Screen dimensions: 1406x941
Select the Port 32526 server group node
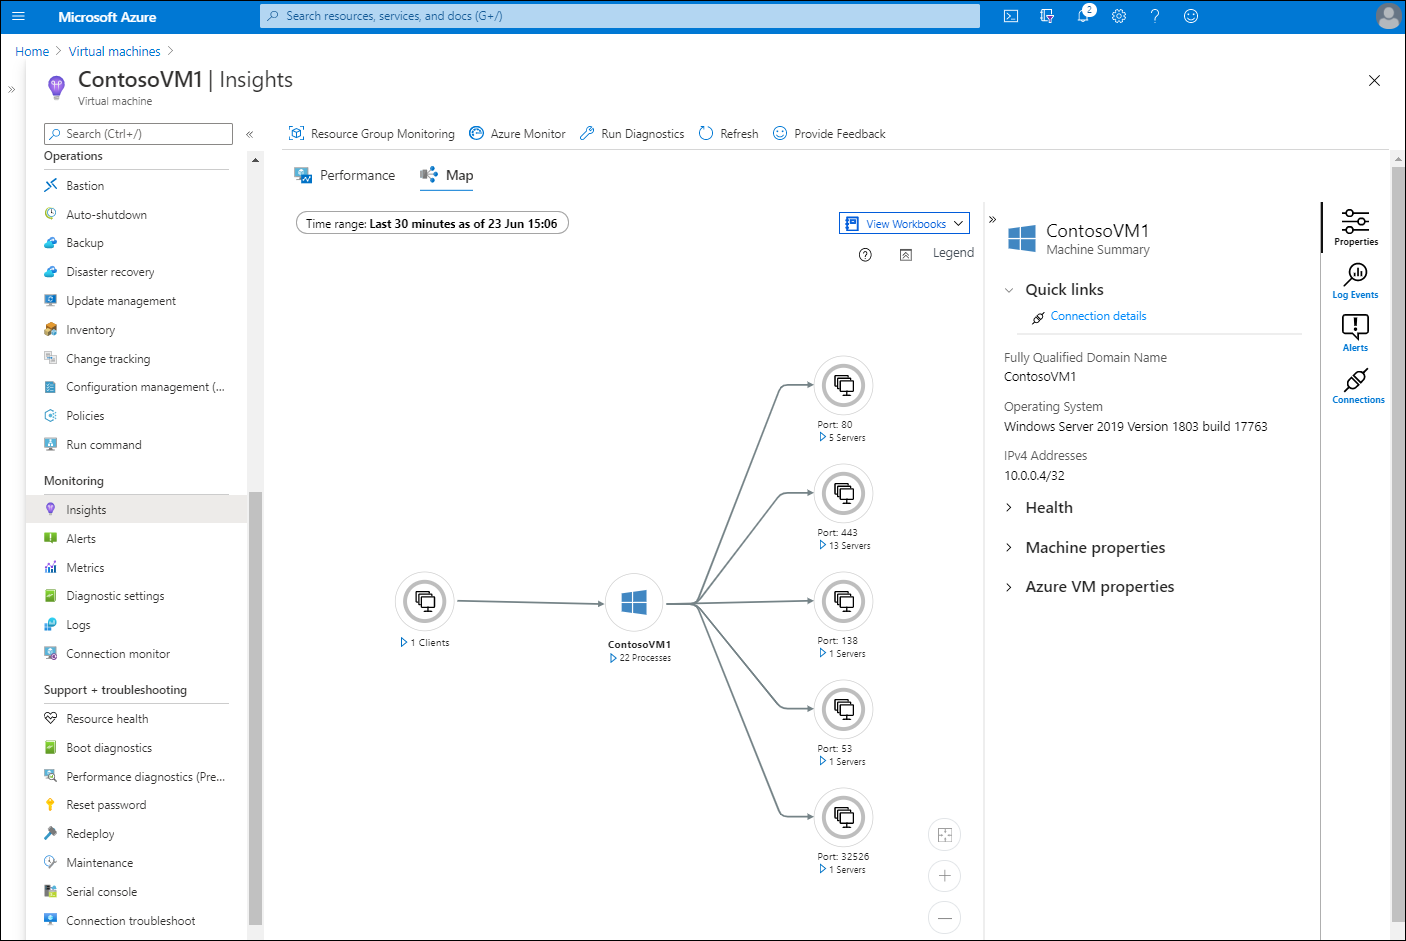844,817
